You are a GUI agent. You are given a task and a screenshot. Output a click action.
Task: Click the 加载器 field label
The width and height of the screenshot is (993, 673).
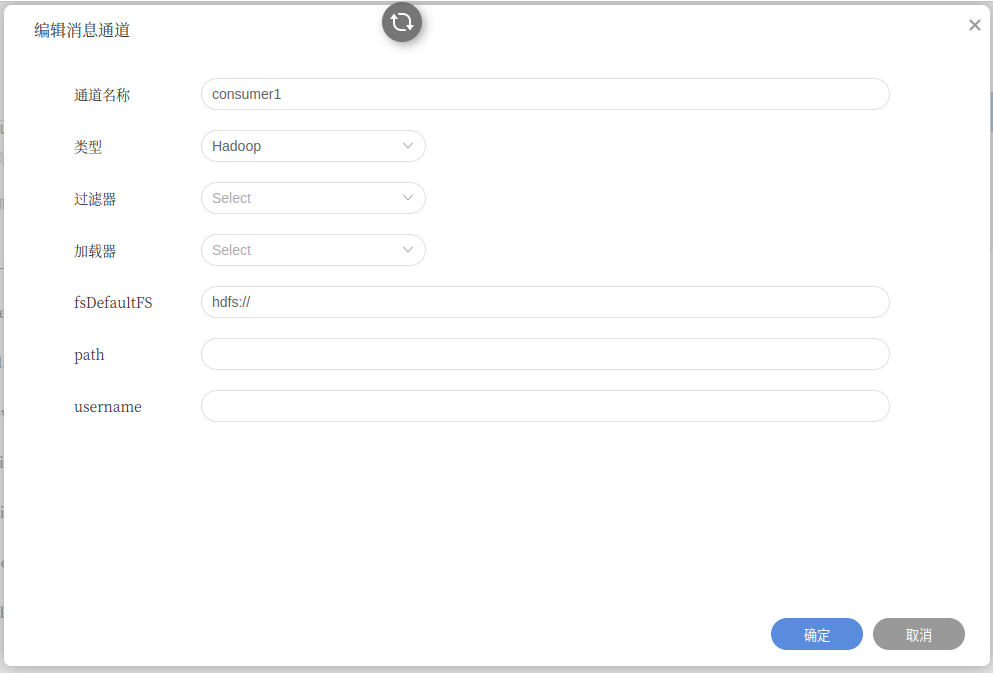point(95,251)
